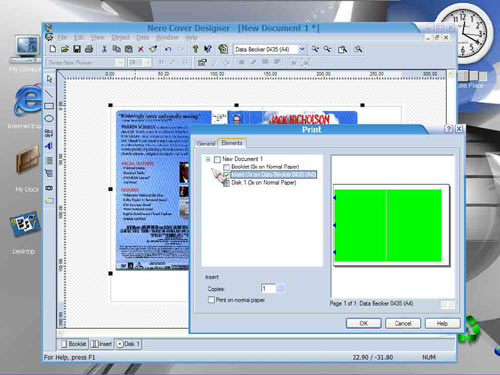Open the font name dropdown

pos(120,62)
